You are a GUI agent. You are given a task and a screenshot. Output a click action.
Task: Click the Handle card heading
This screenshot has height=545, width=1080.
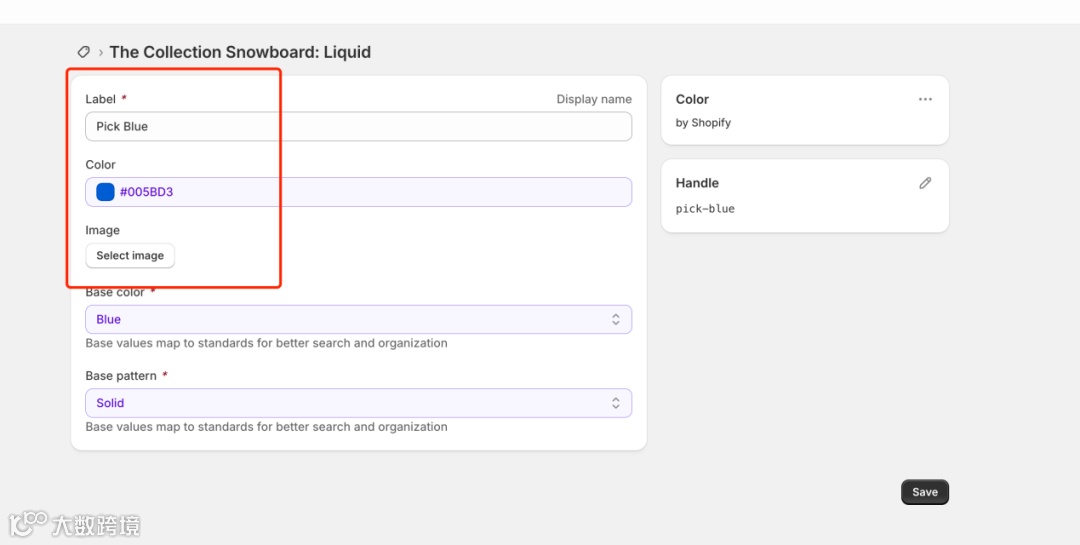(x=697, y=183)
